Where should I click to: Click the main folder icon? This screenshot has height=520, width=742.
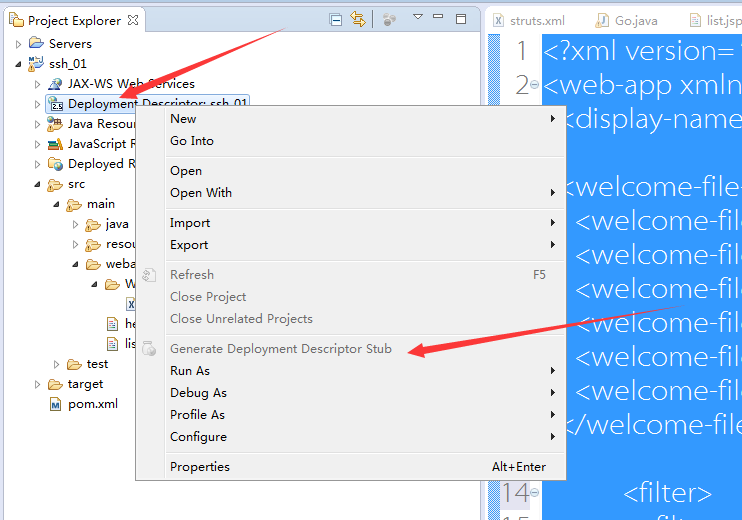[74, 204]
